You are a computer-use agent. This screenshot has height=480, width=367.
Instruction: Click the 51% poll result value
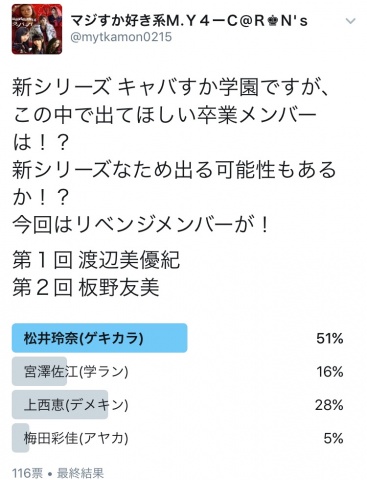coord(330,338)
